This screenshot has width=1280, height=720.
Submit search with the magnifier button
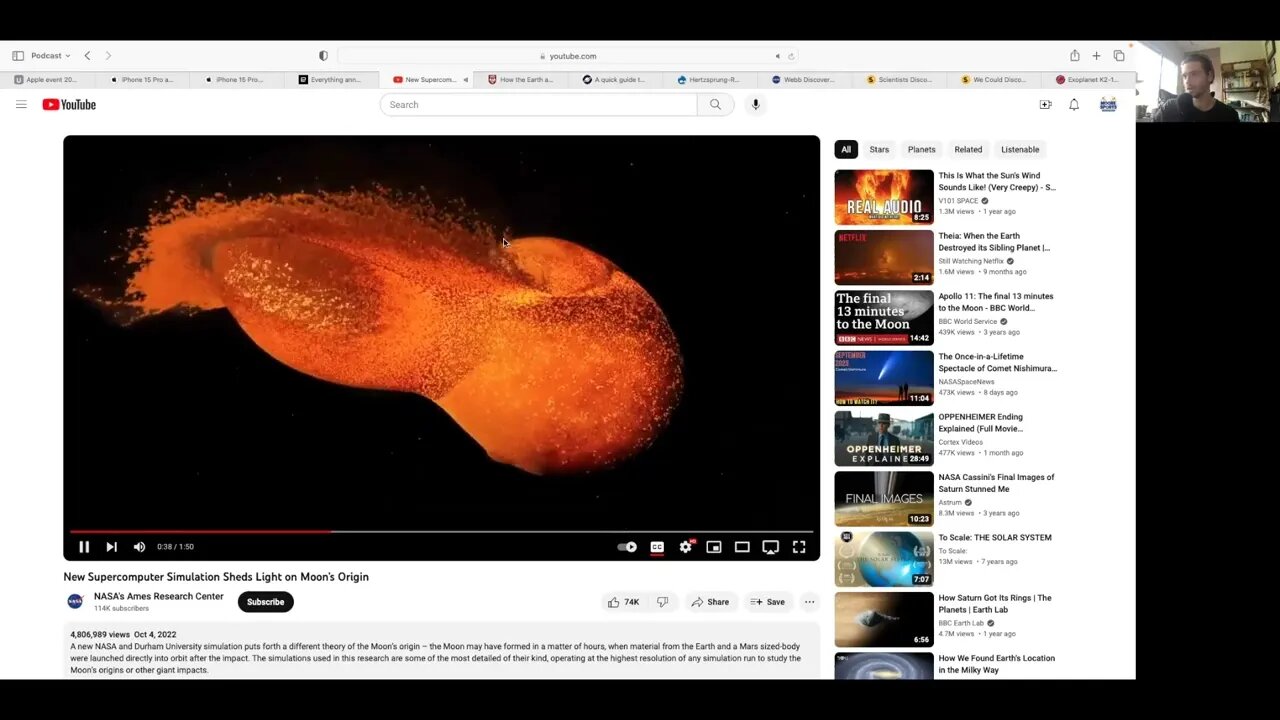coord(715,104)
